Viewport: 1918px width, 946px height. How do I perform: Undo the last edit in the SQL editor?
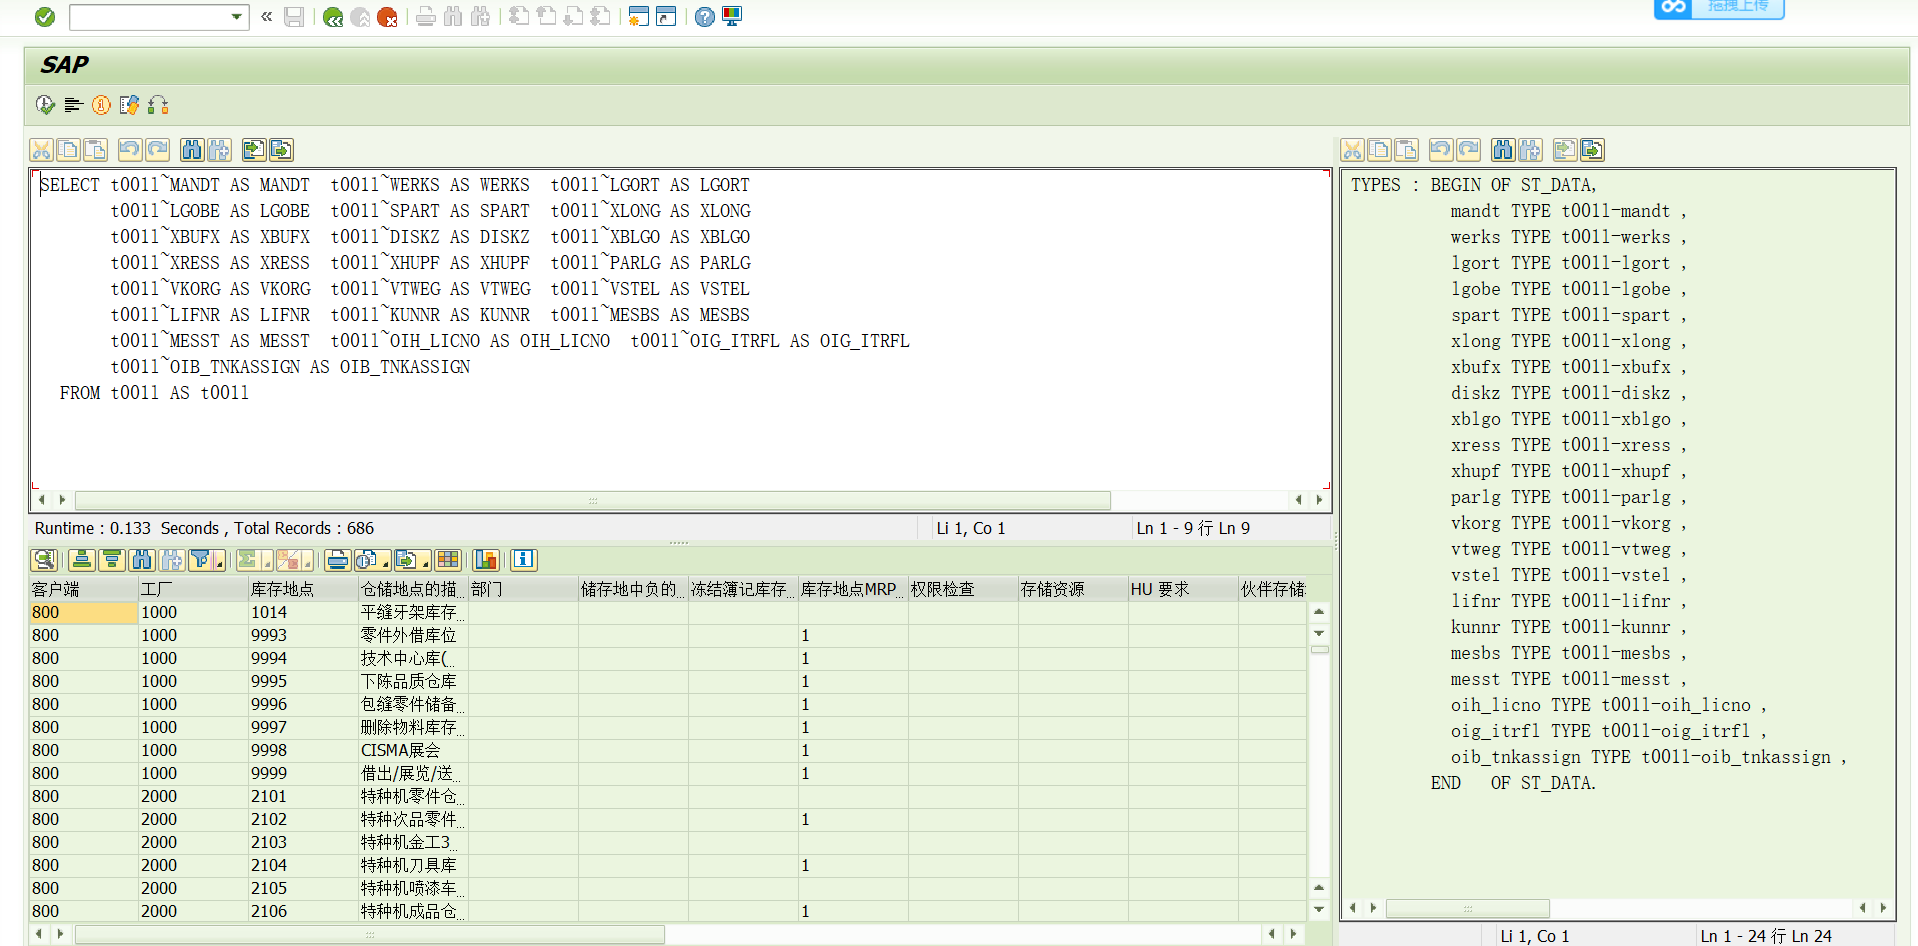coord(129,149)
